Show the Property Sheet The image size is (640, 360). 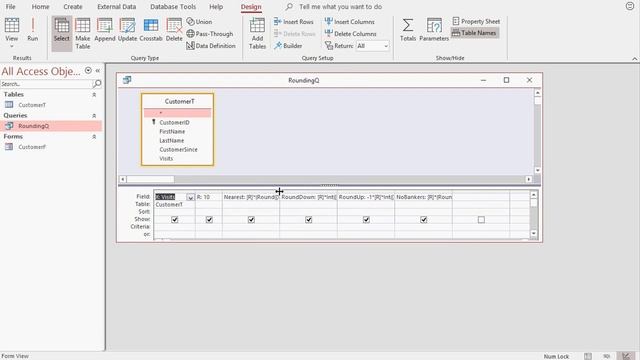click(476, 21)
